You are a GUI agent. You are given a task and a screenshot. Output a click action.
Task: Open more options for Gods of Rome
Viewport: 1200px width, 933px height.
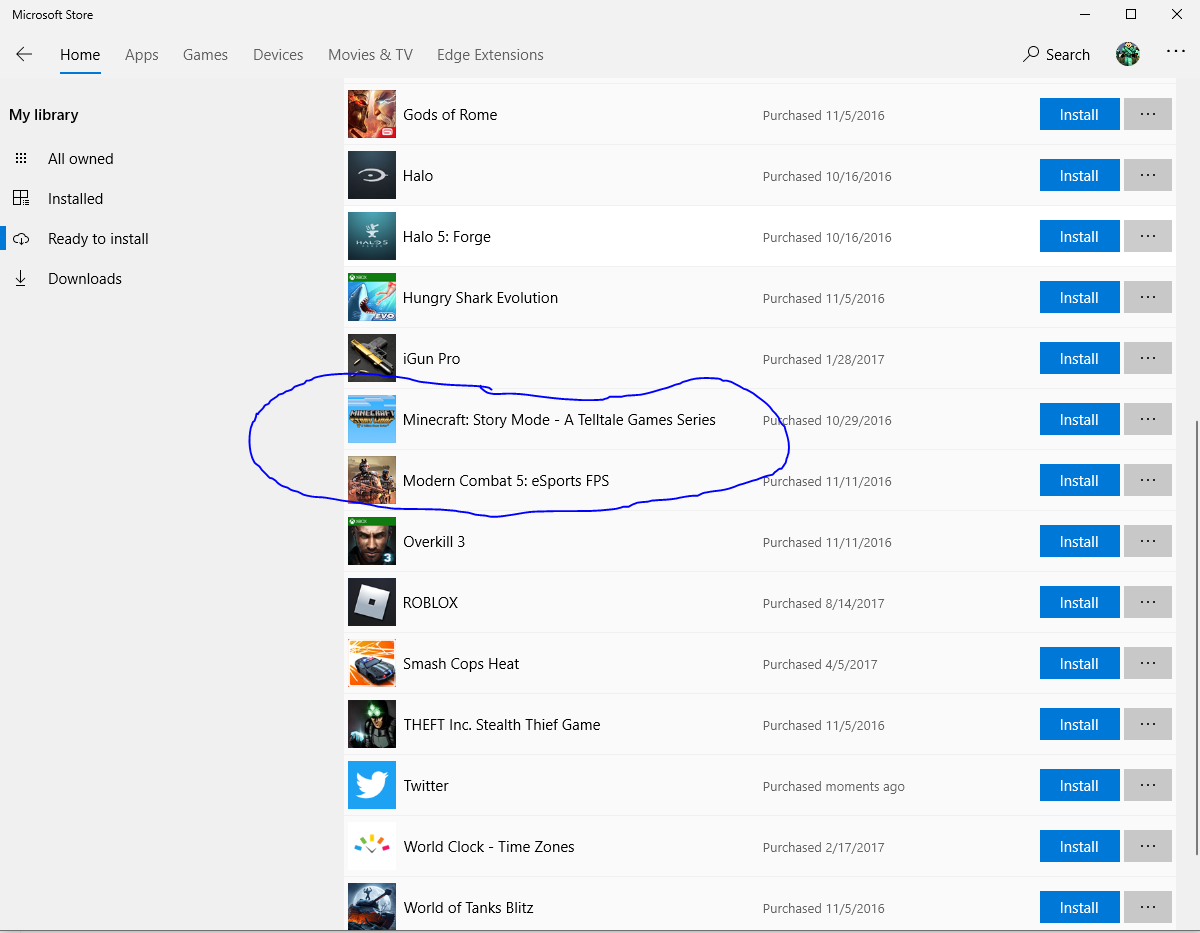point(1148,115)
